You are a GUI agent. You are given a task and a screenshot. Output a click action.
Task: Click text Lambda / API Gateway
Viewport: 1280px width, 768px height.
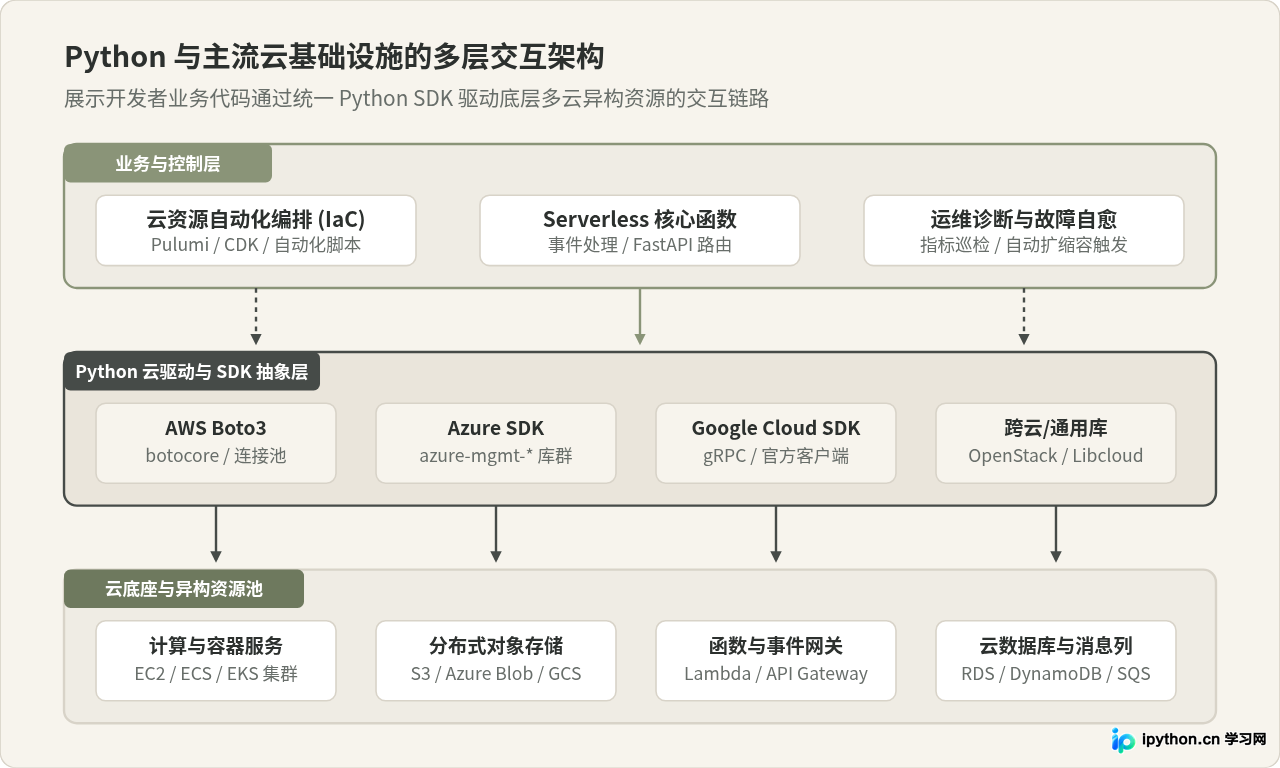[776, 674]
